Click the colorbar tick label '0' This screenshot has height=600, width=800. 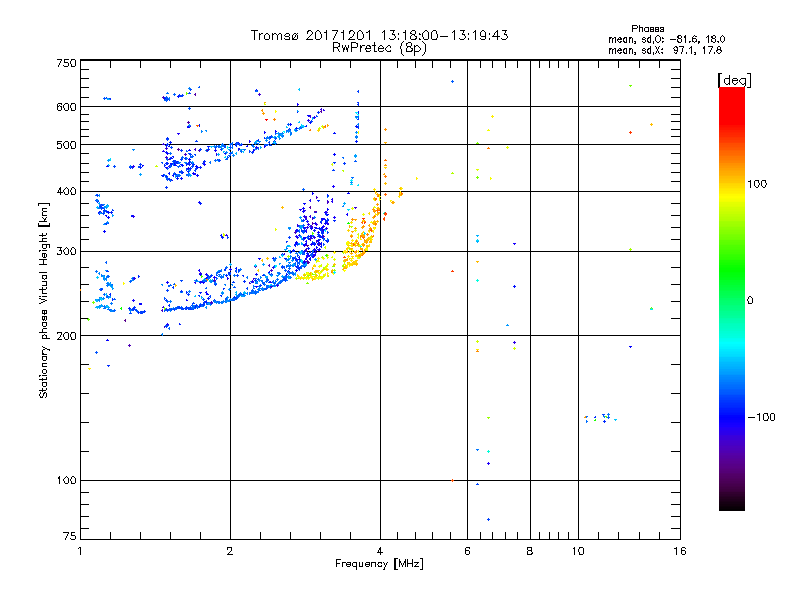coord(750,301)
